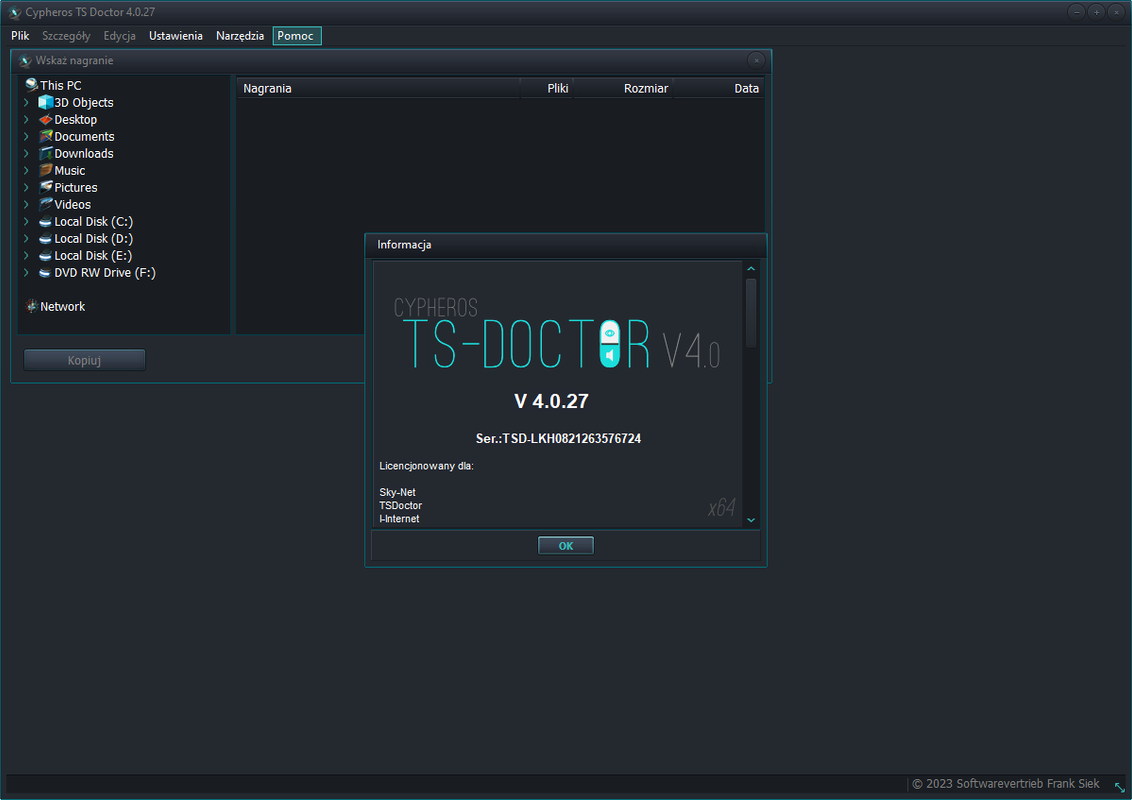Image resolution: width=1132 pixels, height=800 pixels.
Task: Select the Downloads label in tree
Action: pyautogui.click(x=84, y=153)
